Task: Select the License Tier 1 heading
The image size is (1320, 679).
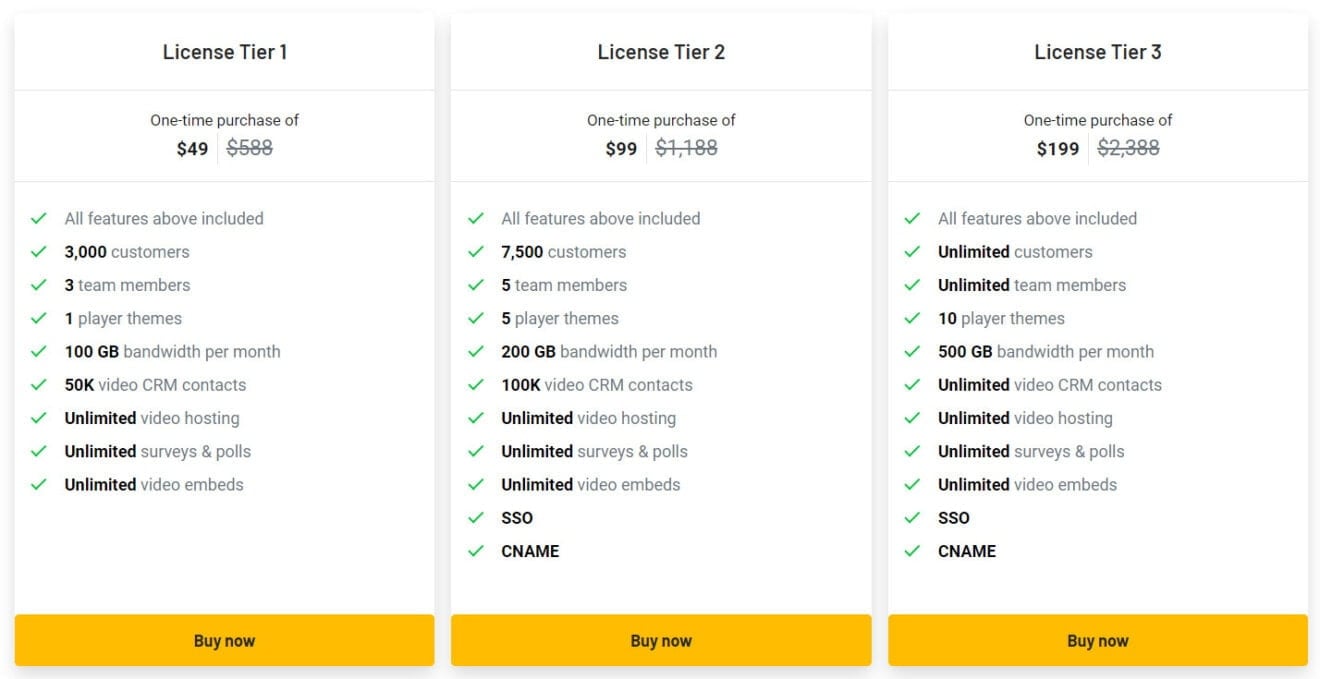Action: point(225,52)
